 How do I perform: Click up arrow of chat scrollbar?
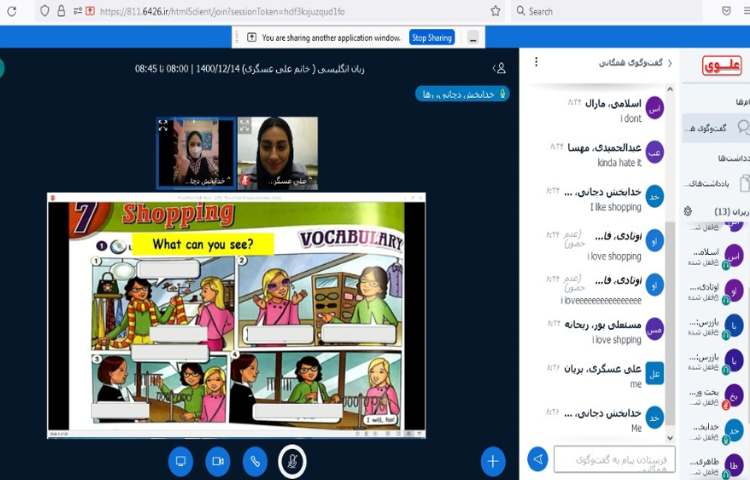point(670,89)
